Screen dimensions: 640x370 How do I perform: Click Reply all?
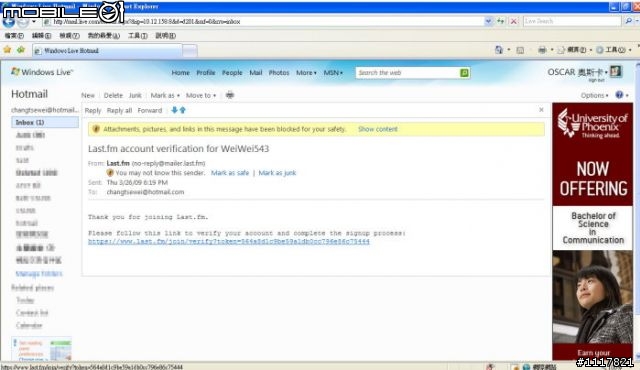[119, 110]
